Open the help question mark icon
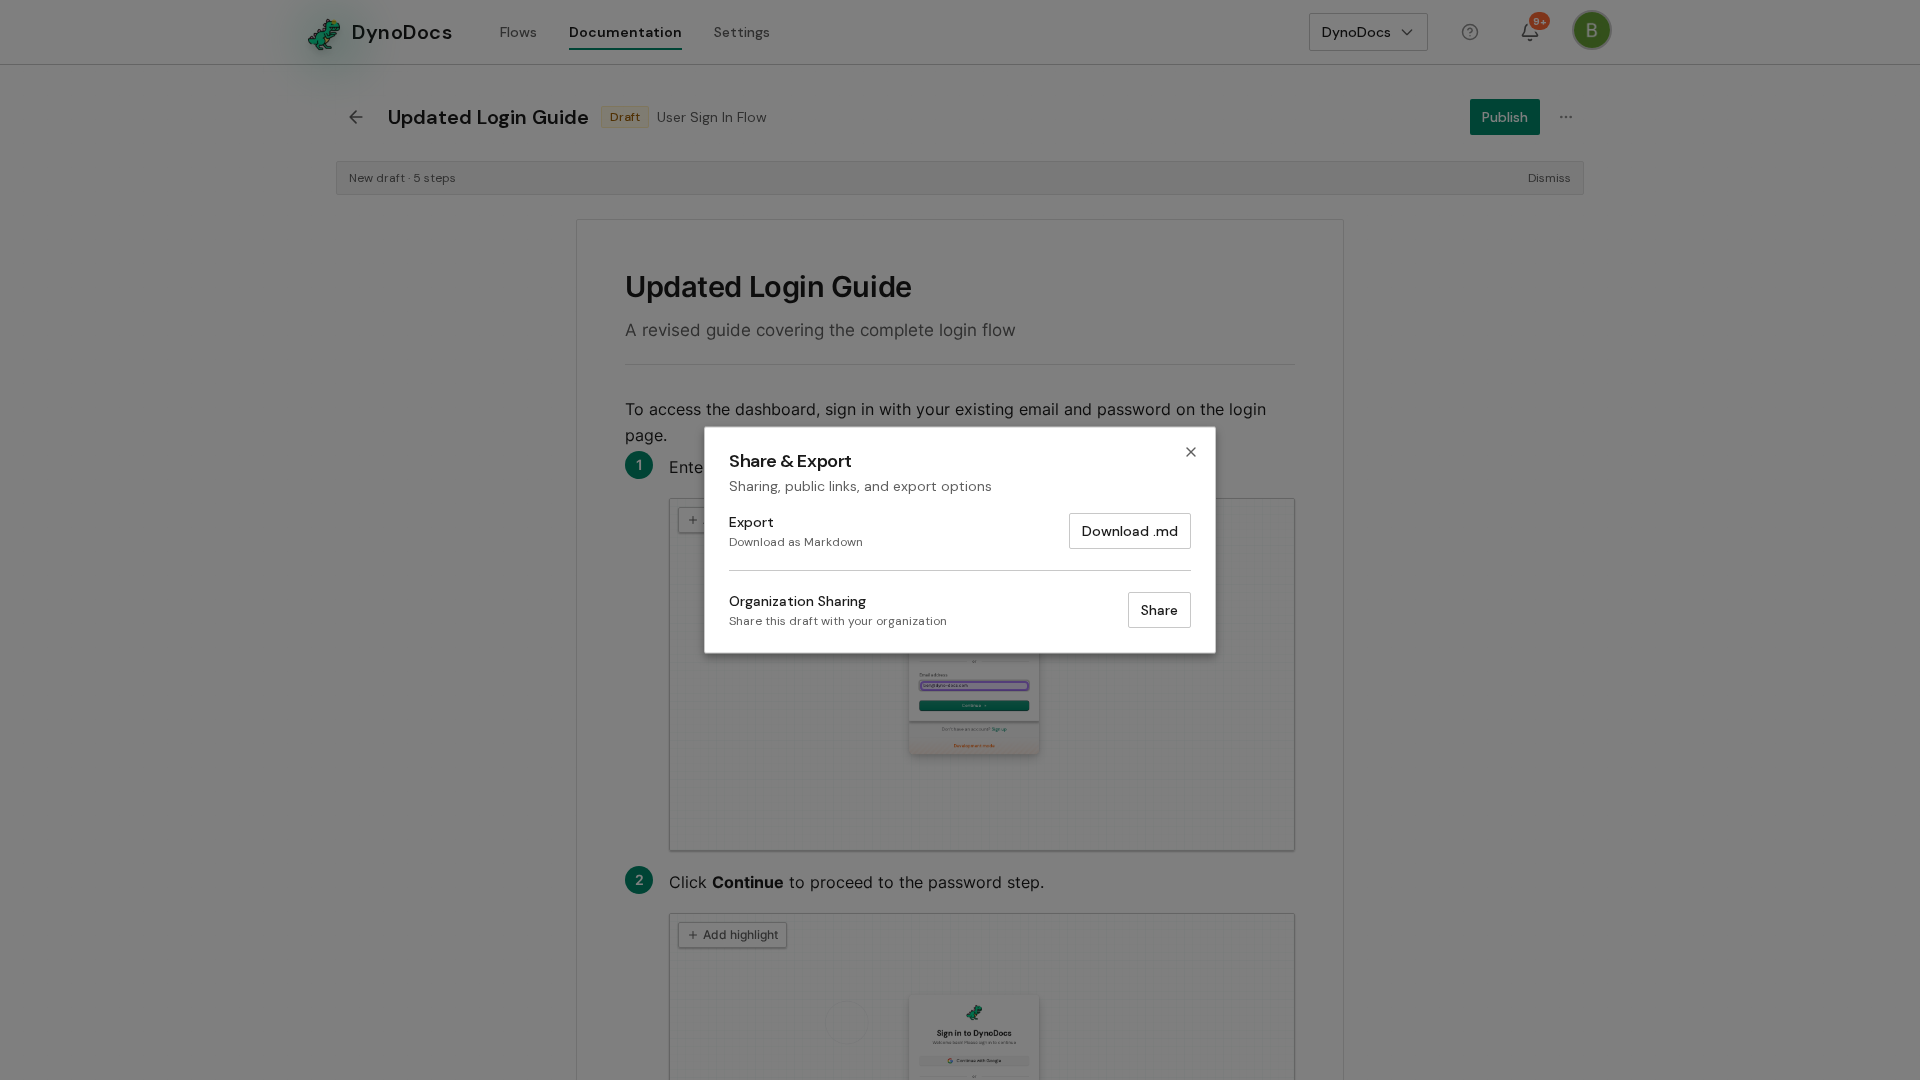 (1470, 32)
